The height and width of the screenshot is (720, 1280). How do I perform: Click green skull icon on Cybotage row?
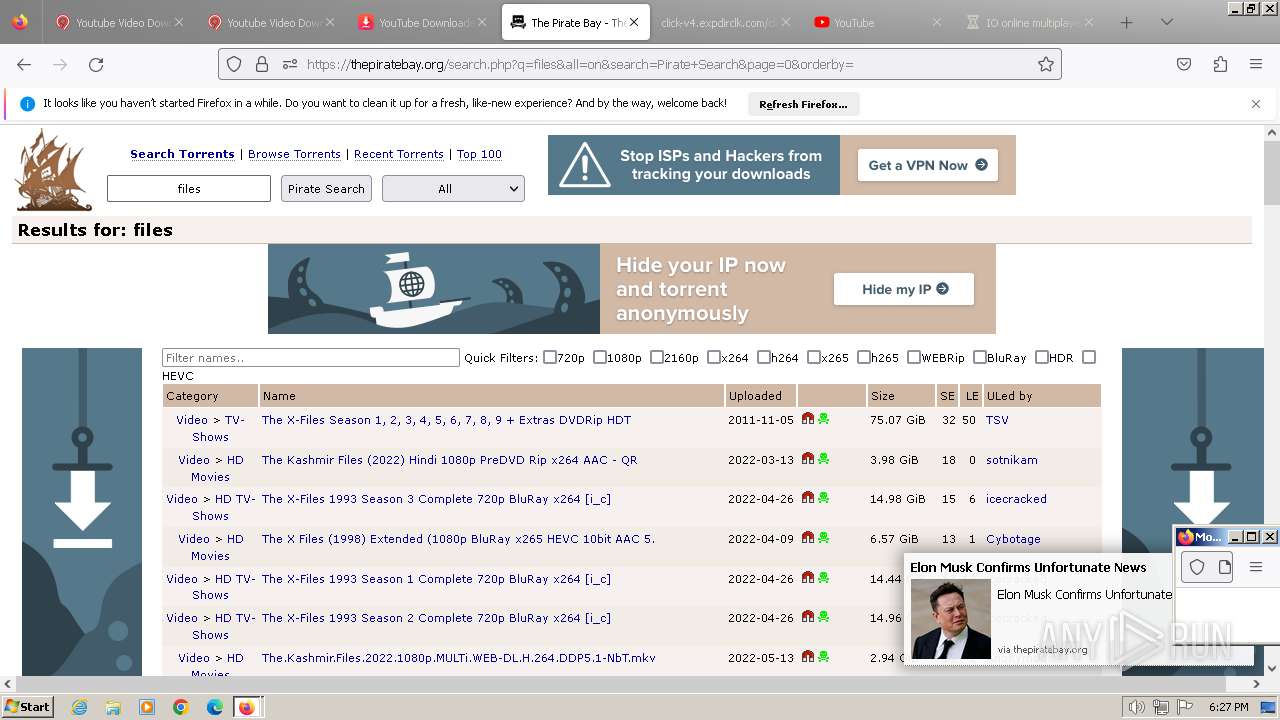coord(824,538)
